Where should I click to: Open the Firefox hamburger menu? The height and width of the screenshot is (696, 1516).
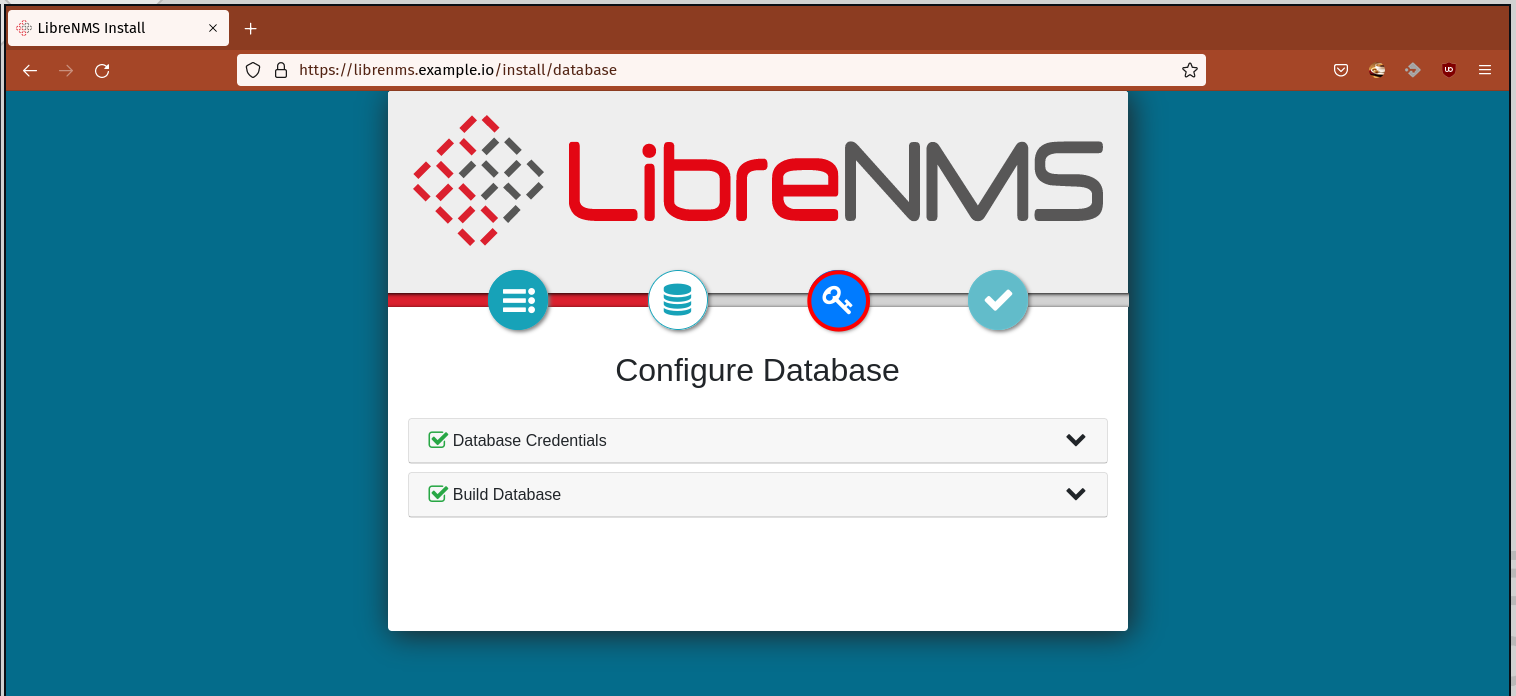(x=1485, y=70)
